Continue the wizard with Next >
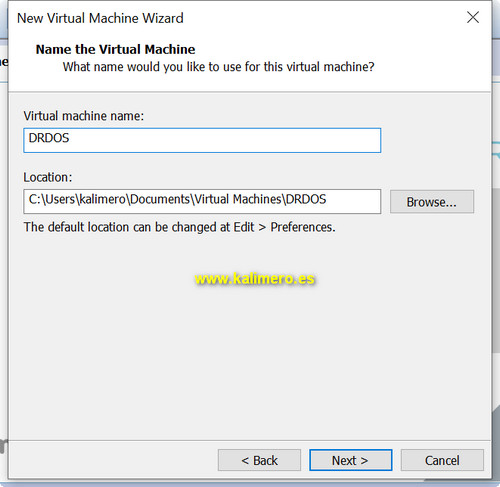 pos(350,460)
